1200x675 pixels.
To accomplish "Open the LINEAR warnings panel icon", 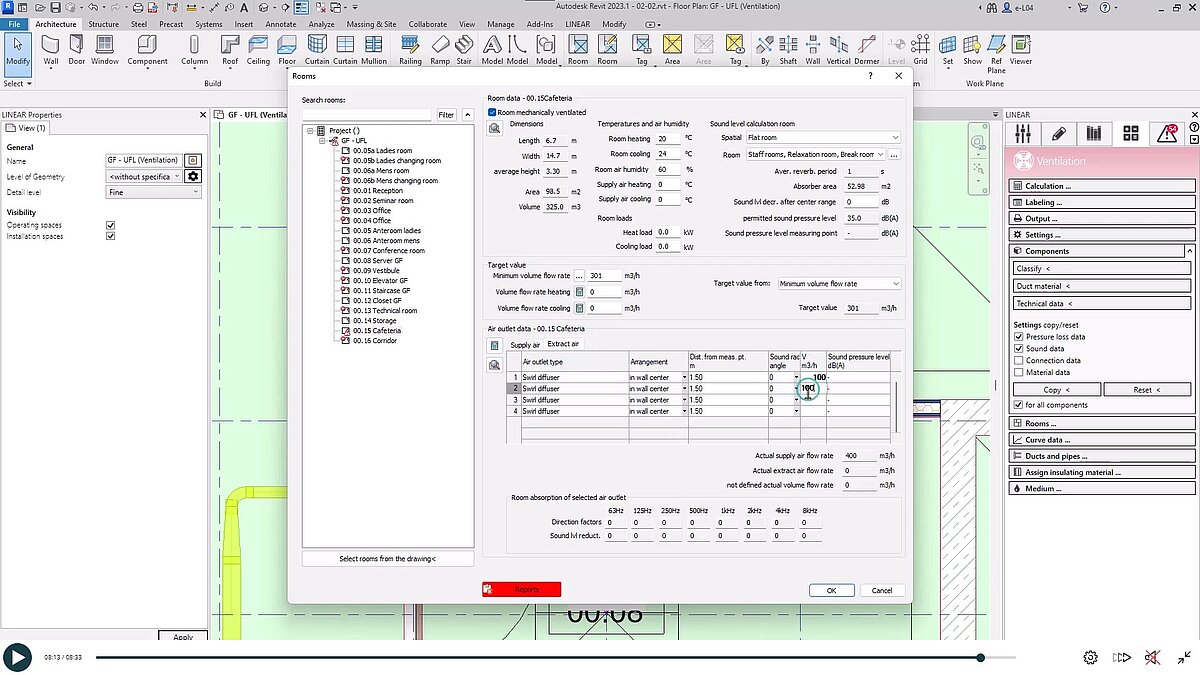I will point(1169,134).
